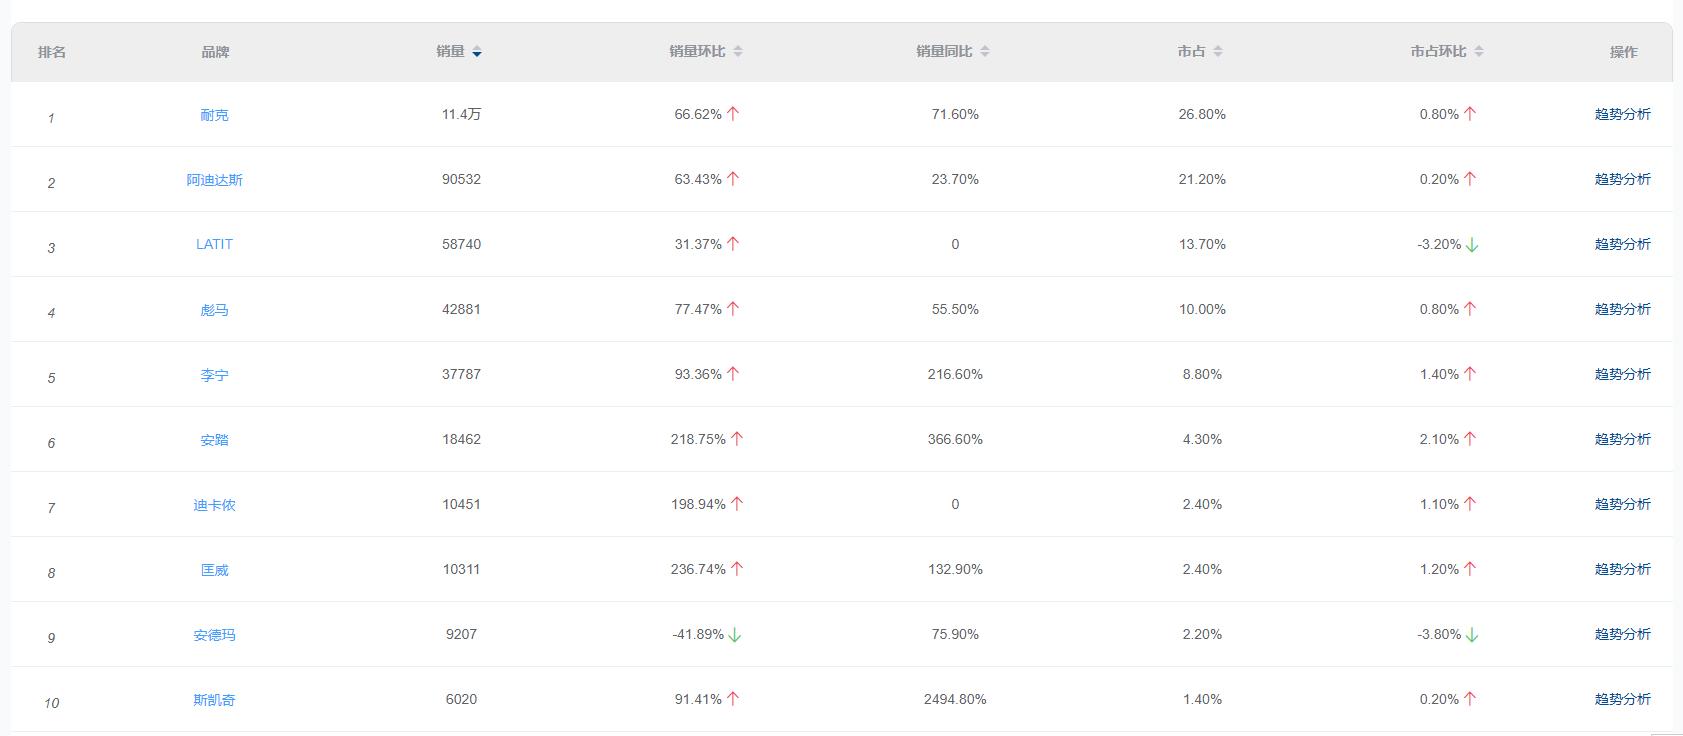Select the 安踏 brand link
Screen dimensions: 1683x736
click(x=214, y=440)
